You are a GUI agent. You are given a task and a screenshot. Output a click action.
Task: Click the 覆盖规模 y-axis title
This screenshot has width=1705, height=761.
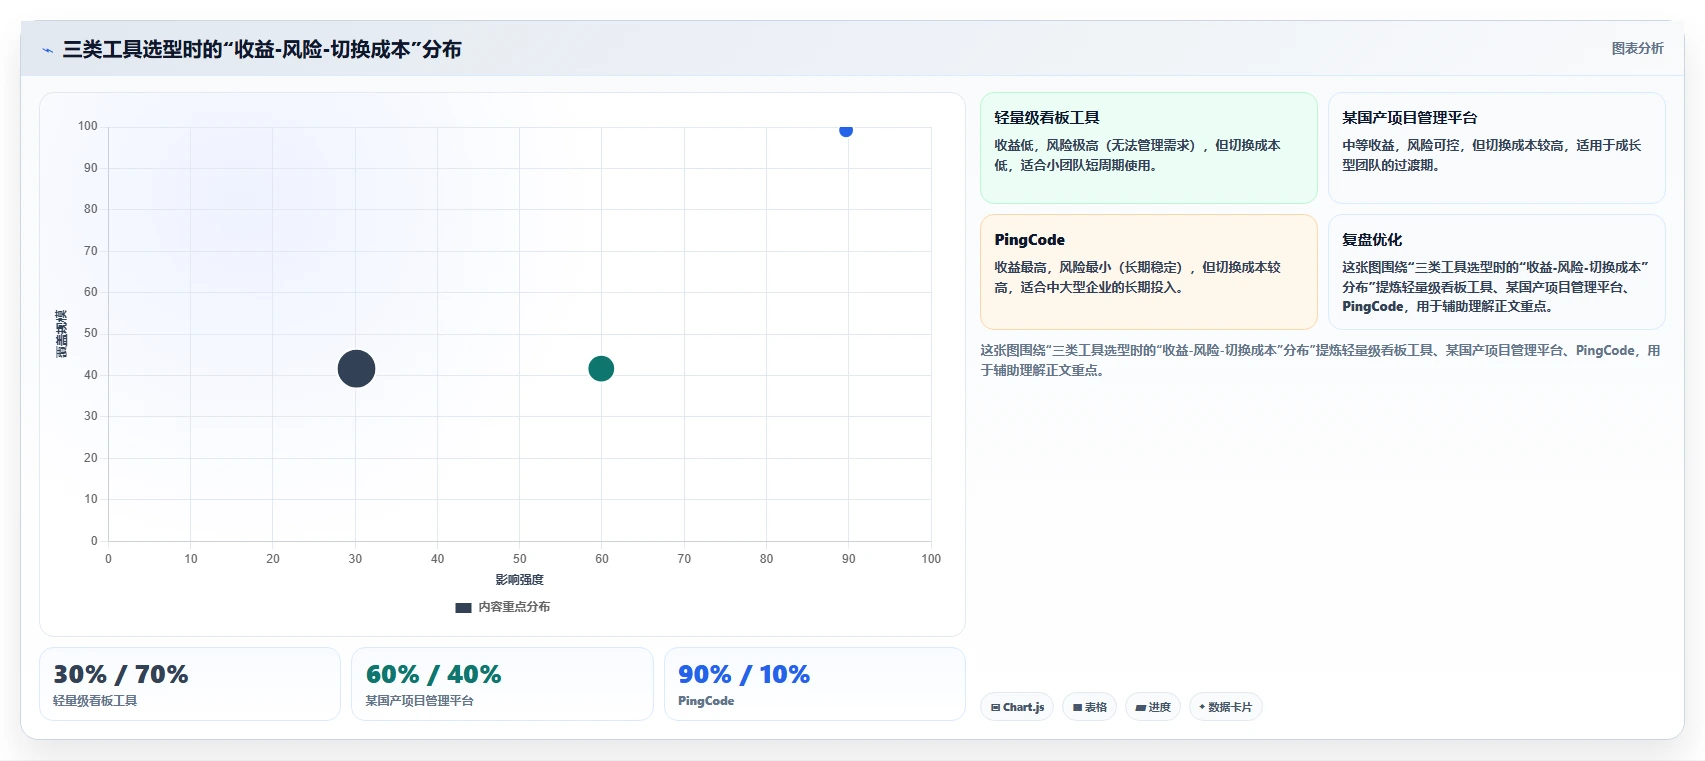point(61,334)
